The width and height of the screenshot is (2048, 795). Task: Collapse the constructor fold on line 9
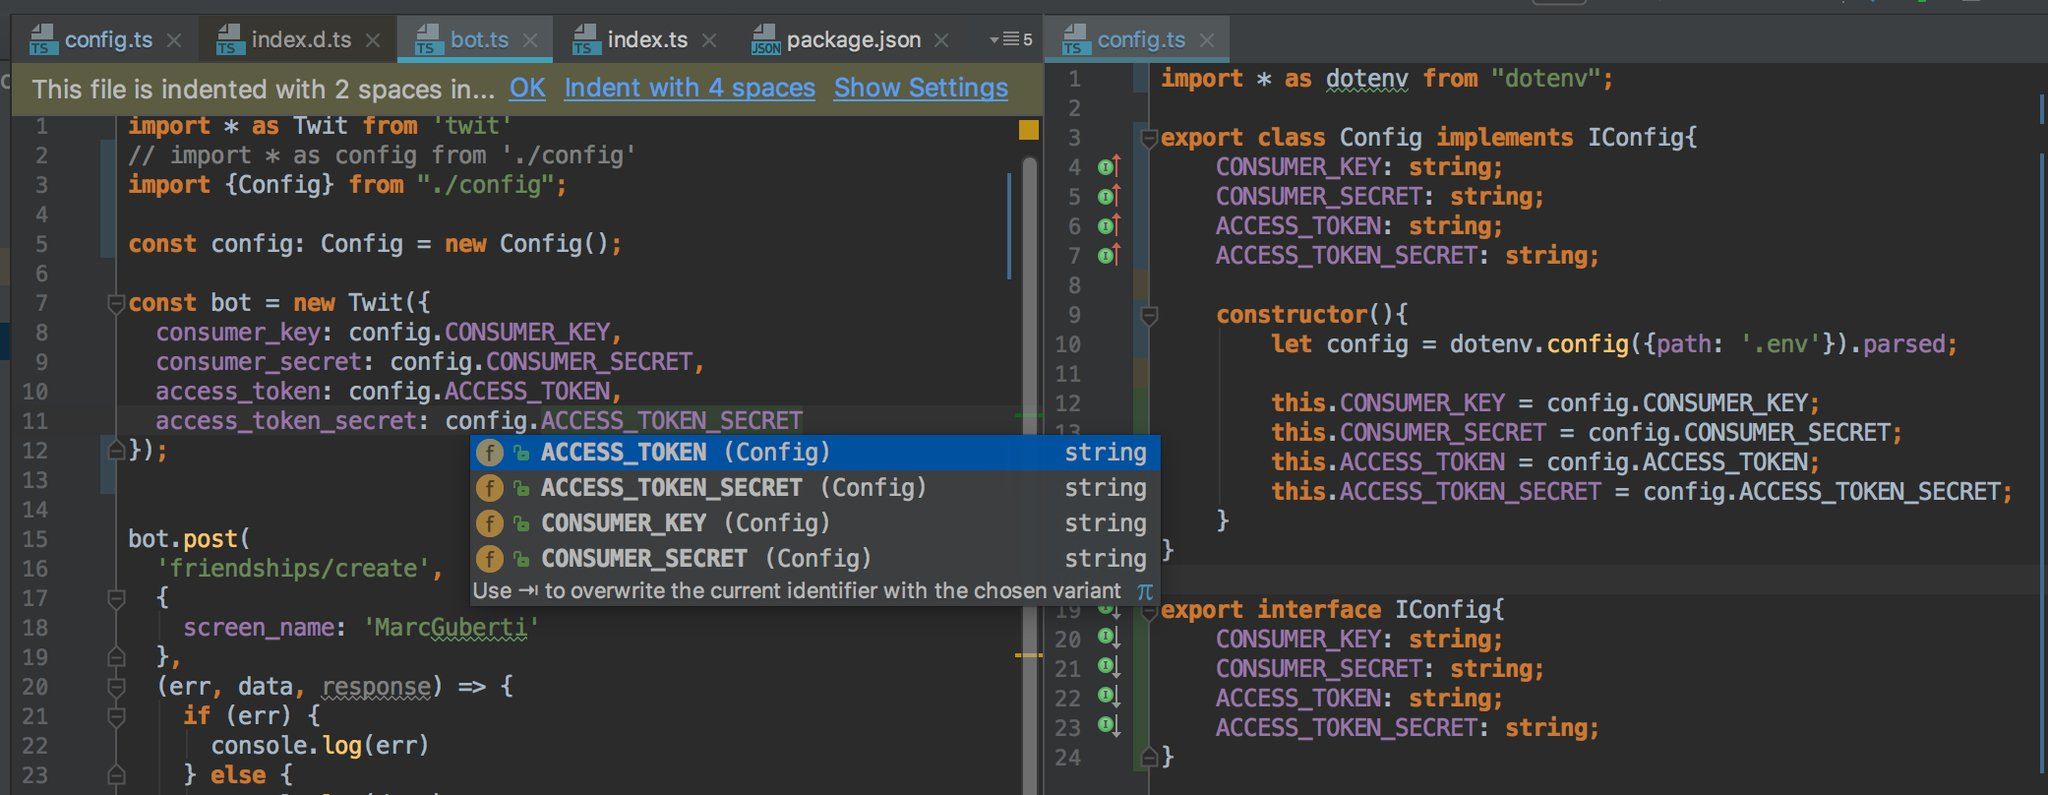point(1149,316)
